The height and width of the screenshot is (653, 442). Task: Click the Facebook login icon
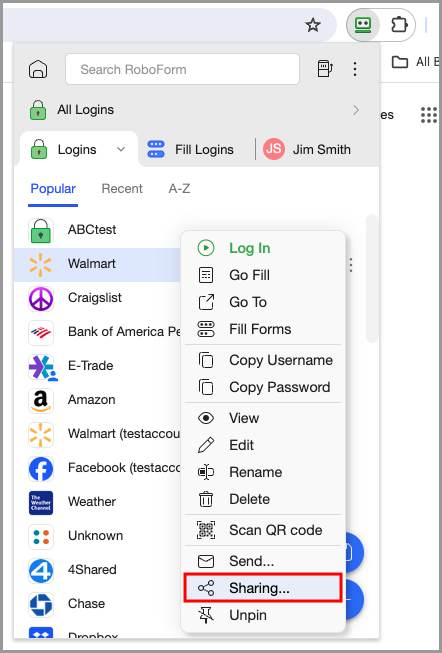tap(41, 468)
